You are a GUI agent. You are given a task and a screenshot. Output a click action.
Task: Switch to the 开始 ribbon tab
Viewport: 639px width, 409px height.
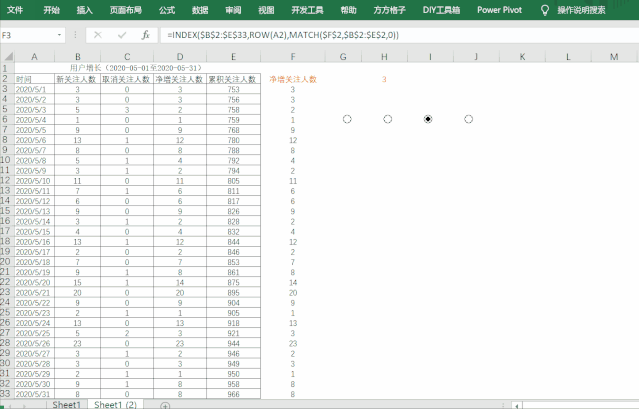tap(51, 10)
